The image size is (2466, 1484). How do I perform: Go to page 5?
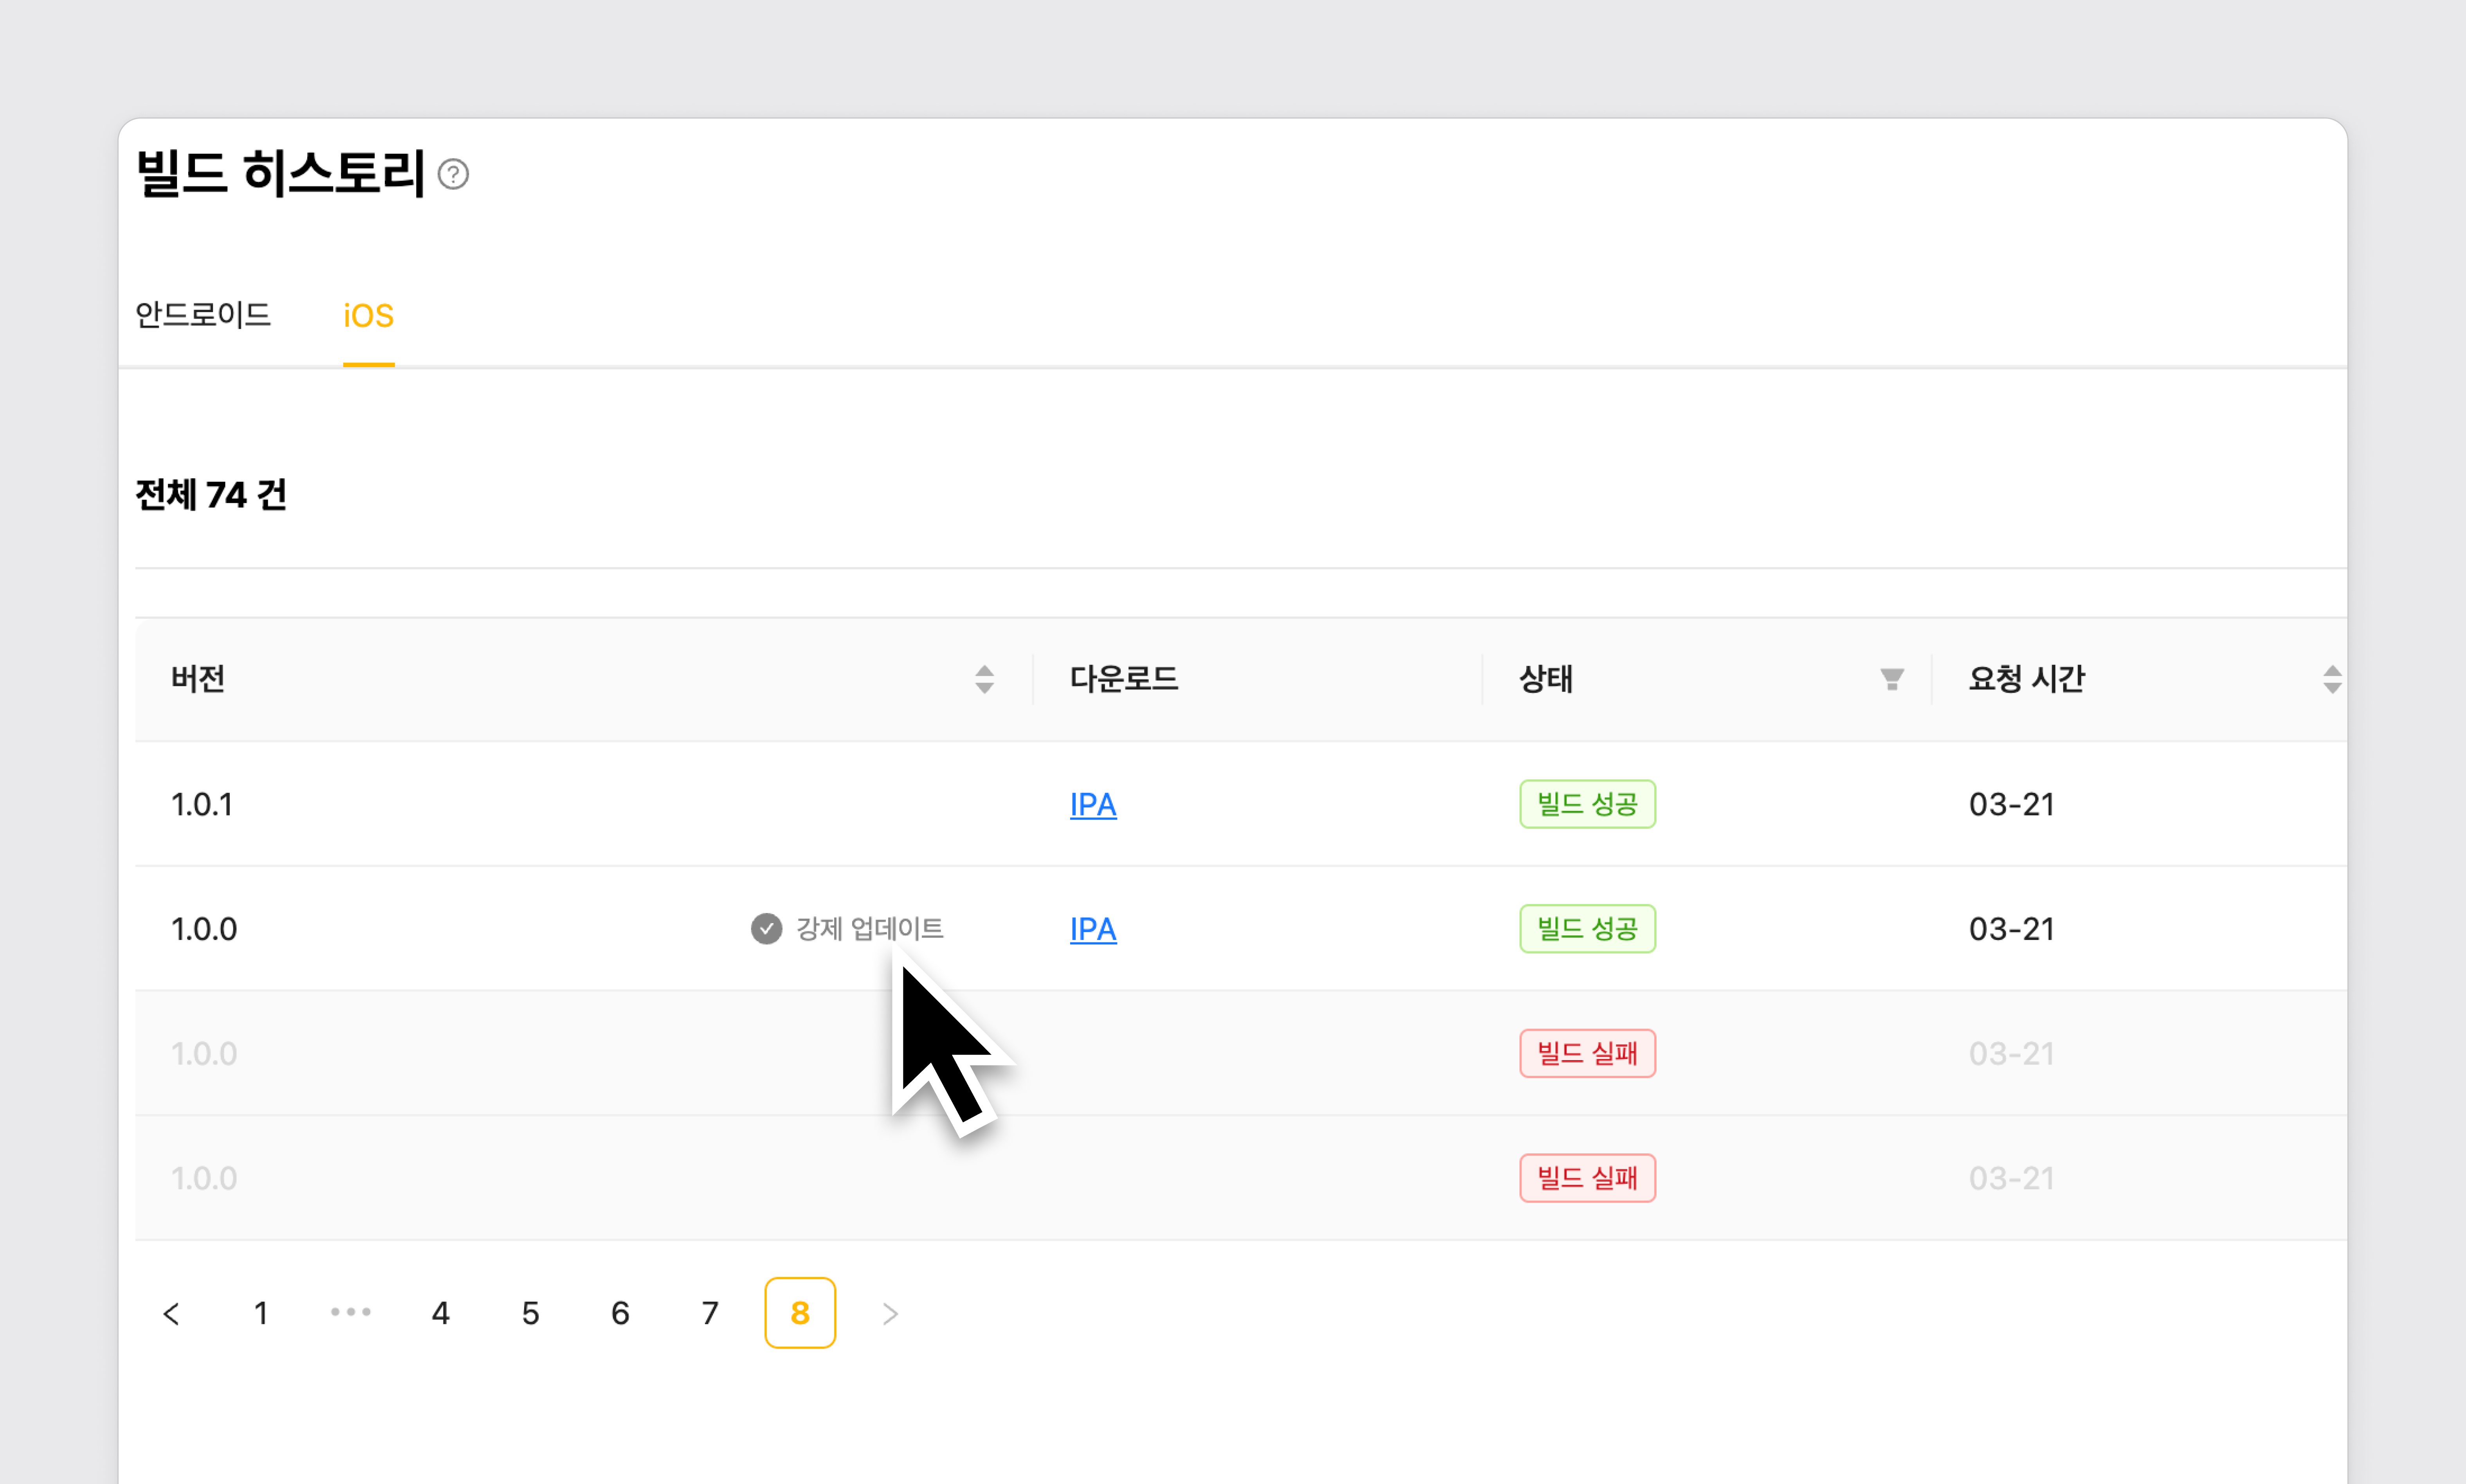530,1313
